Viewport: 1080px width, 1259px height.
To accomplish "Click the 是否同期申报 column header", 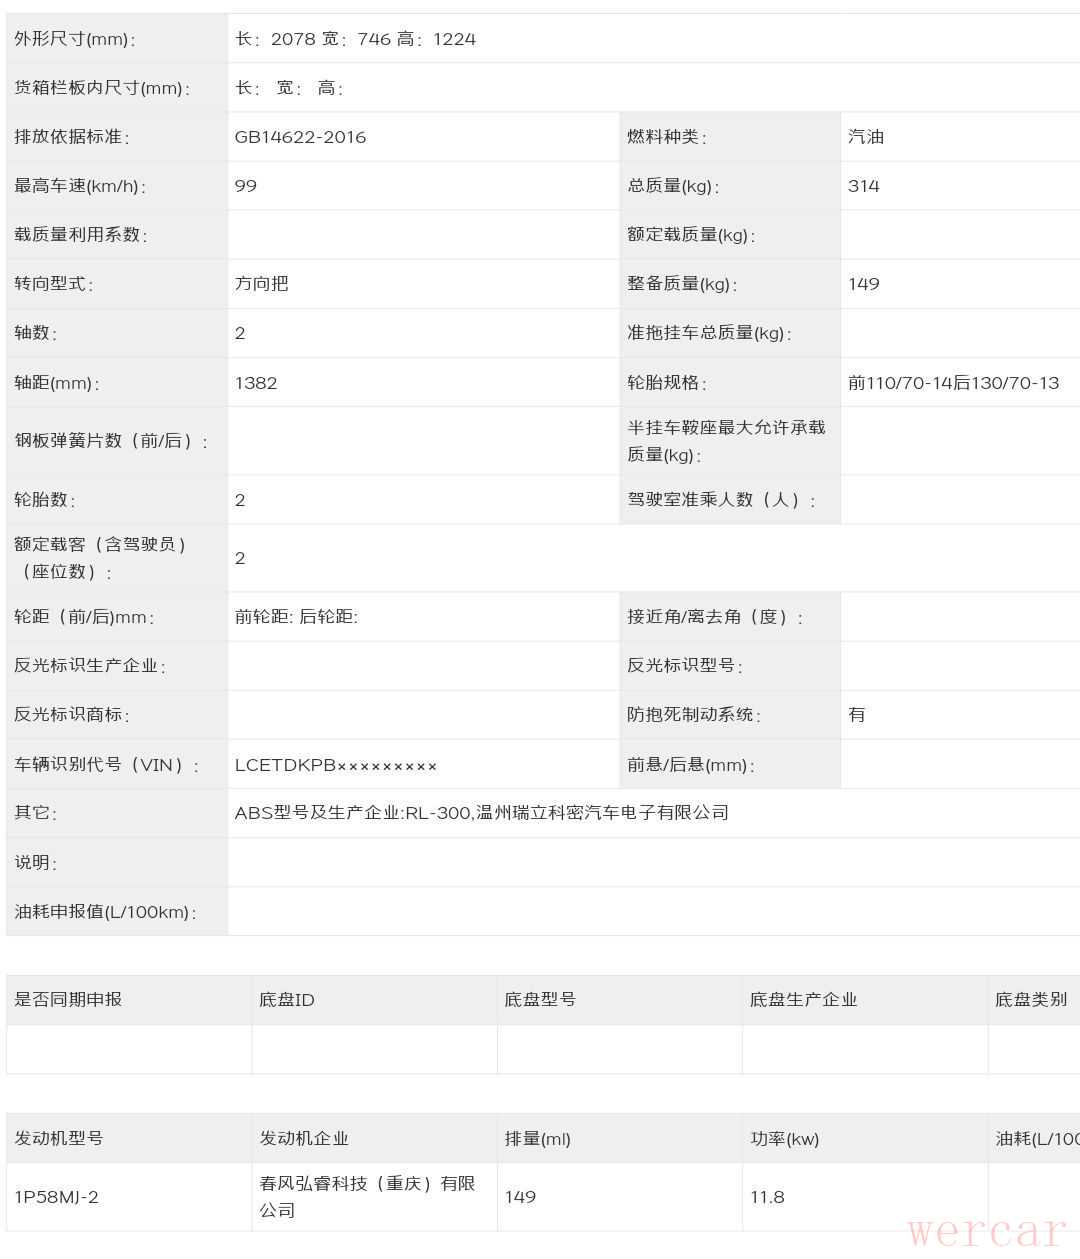I will [x=68, y=999].
